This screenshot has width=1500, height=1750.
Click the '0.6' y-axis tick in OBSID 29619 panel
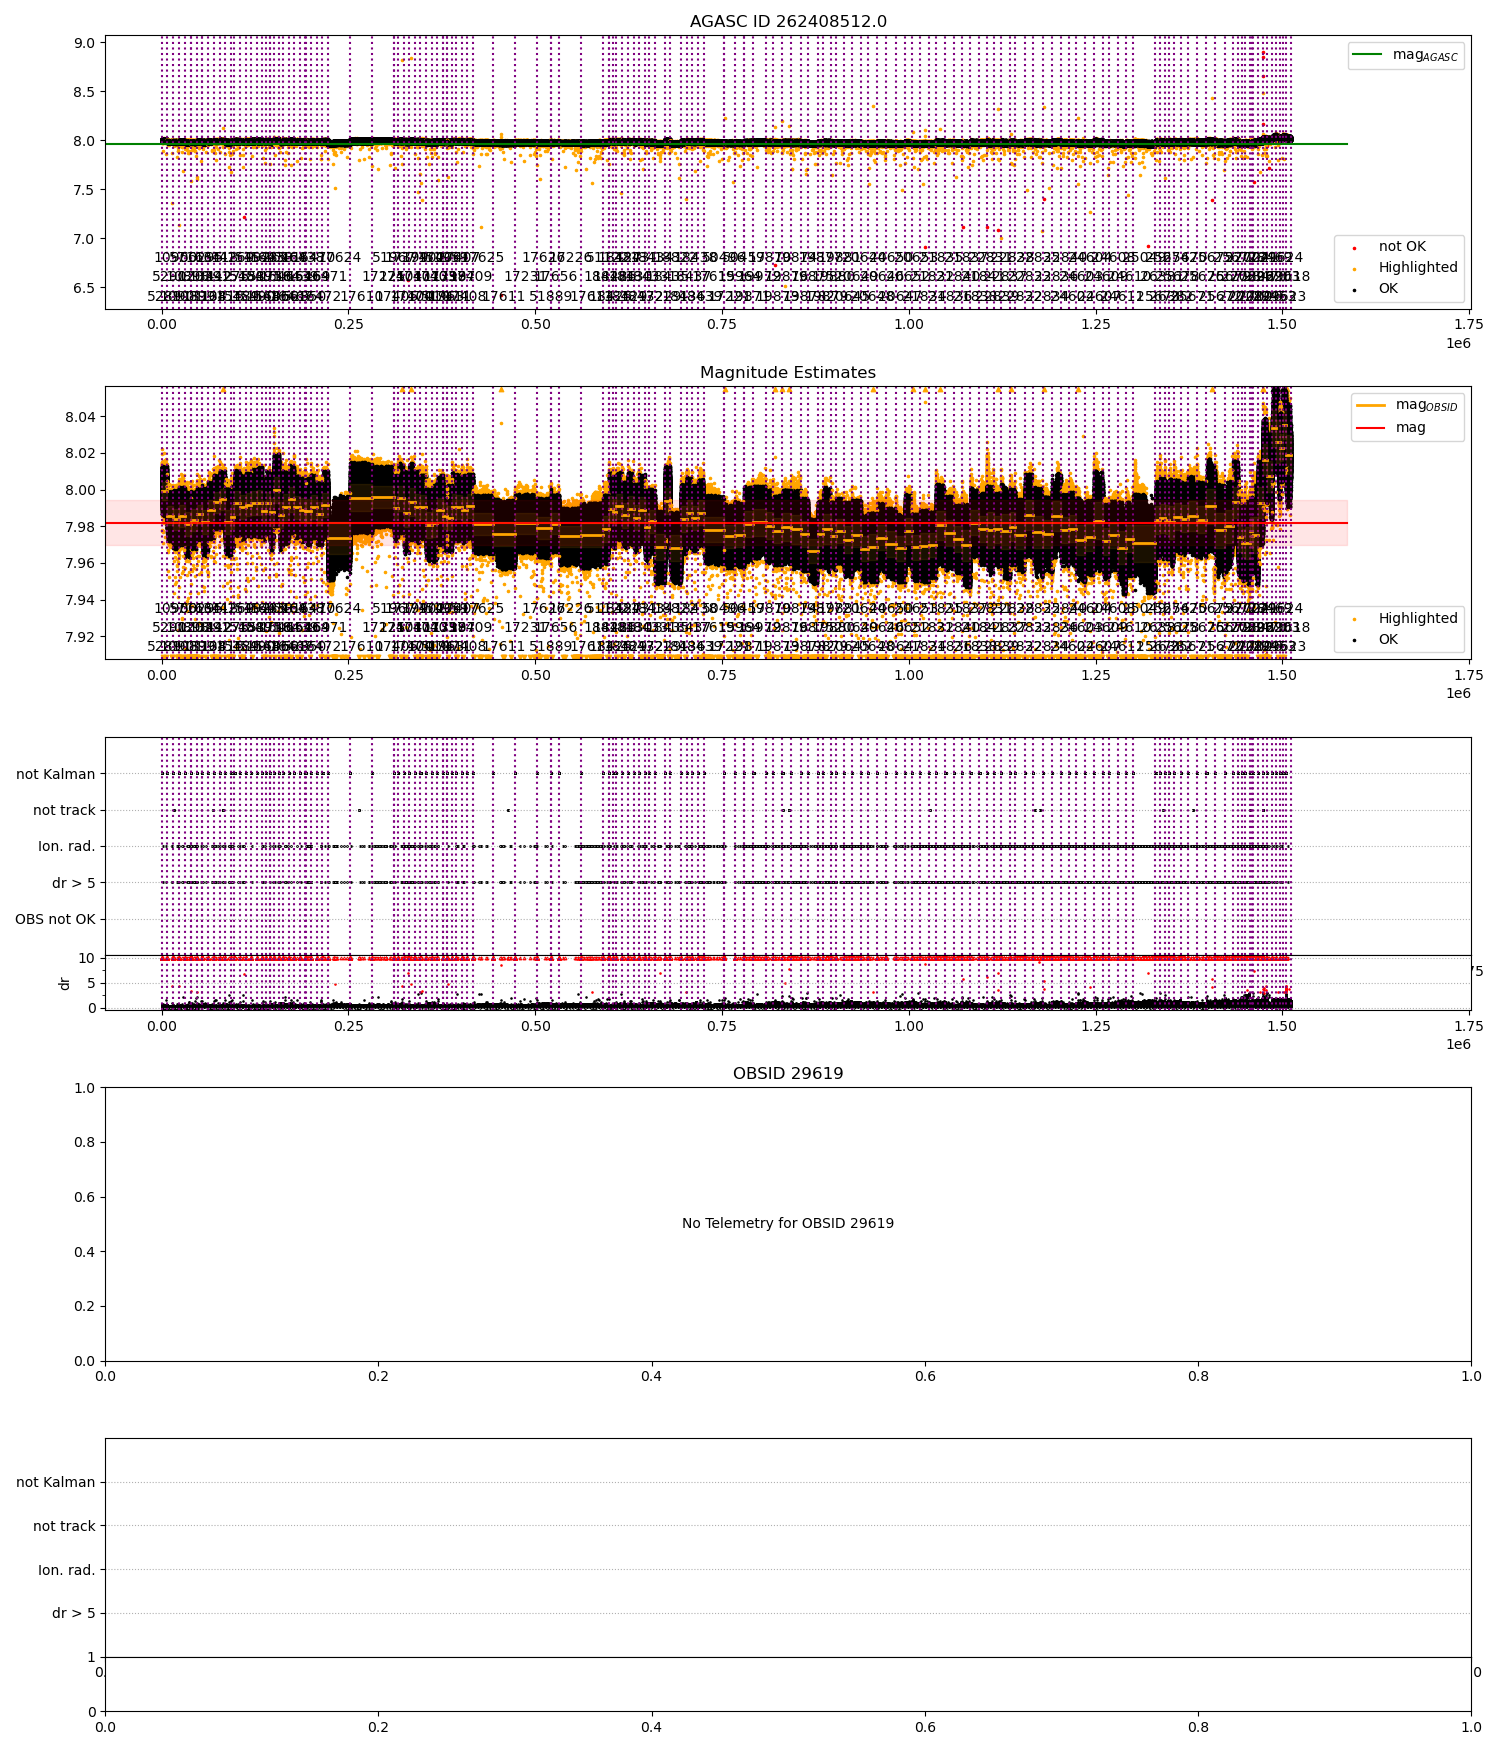(85, 1198)
